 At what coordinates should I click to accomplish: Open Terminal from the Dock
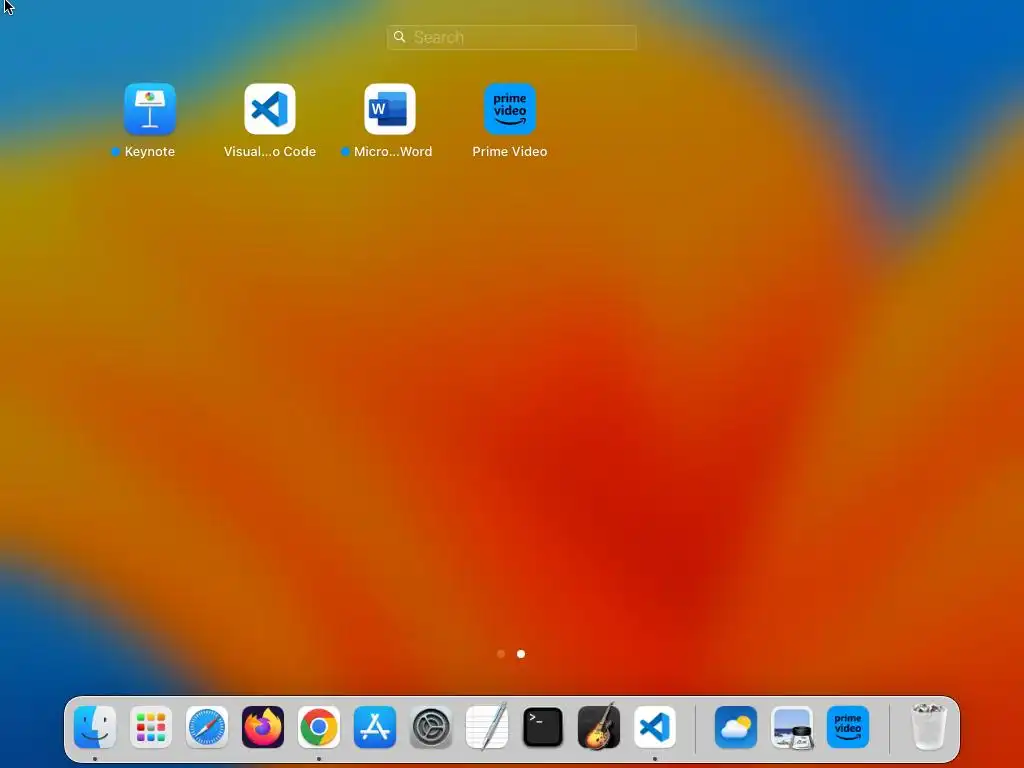543,727
